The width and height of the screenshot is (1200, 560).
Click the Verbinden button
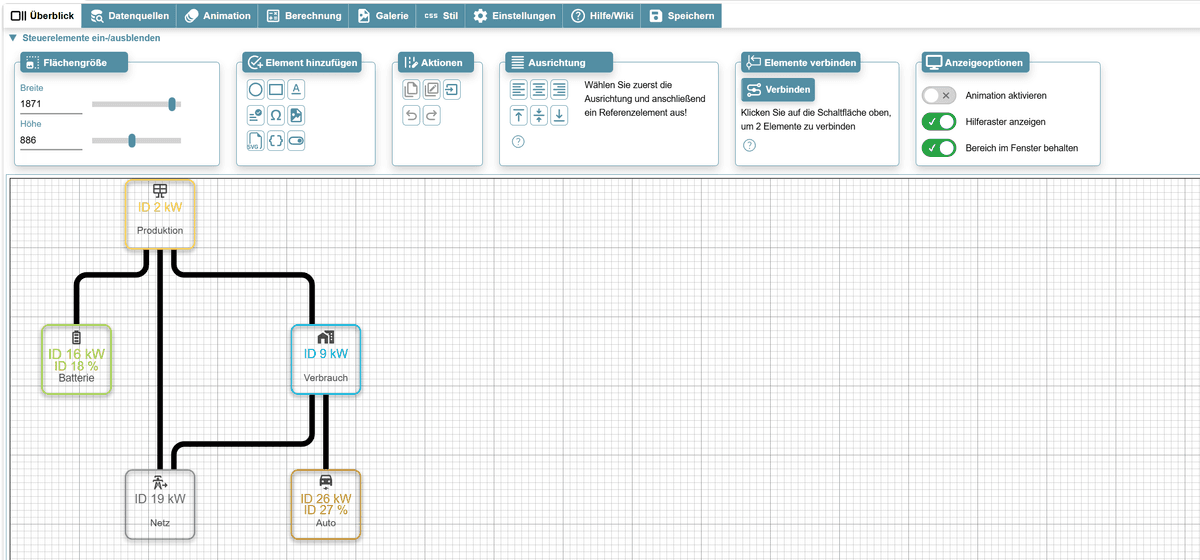[x=778, y=90]
